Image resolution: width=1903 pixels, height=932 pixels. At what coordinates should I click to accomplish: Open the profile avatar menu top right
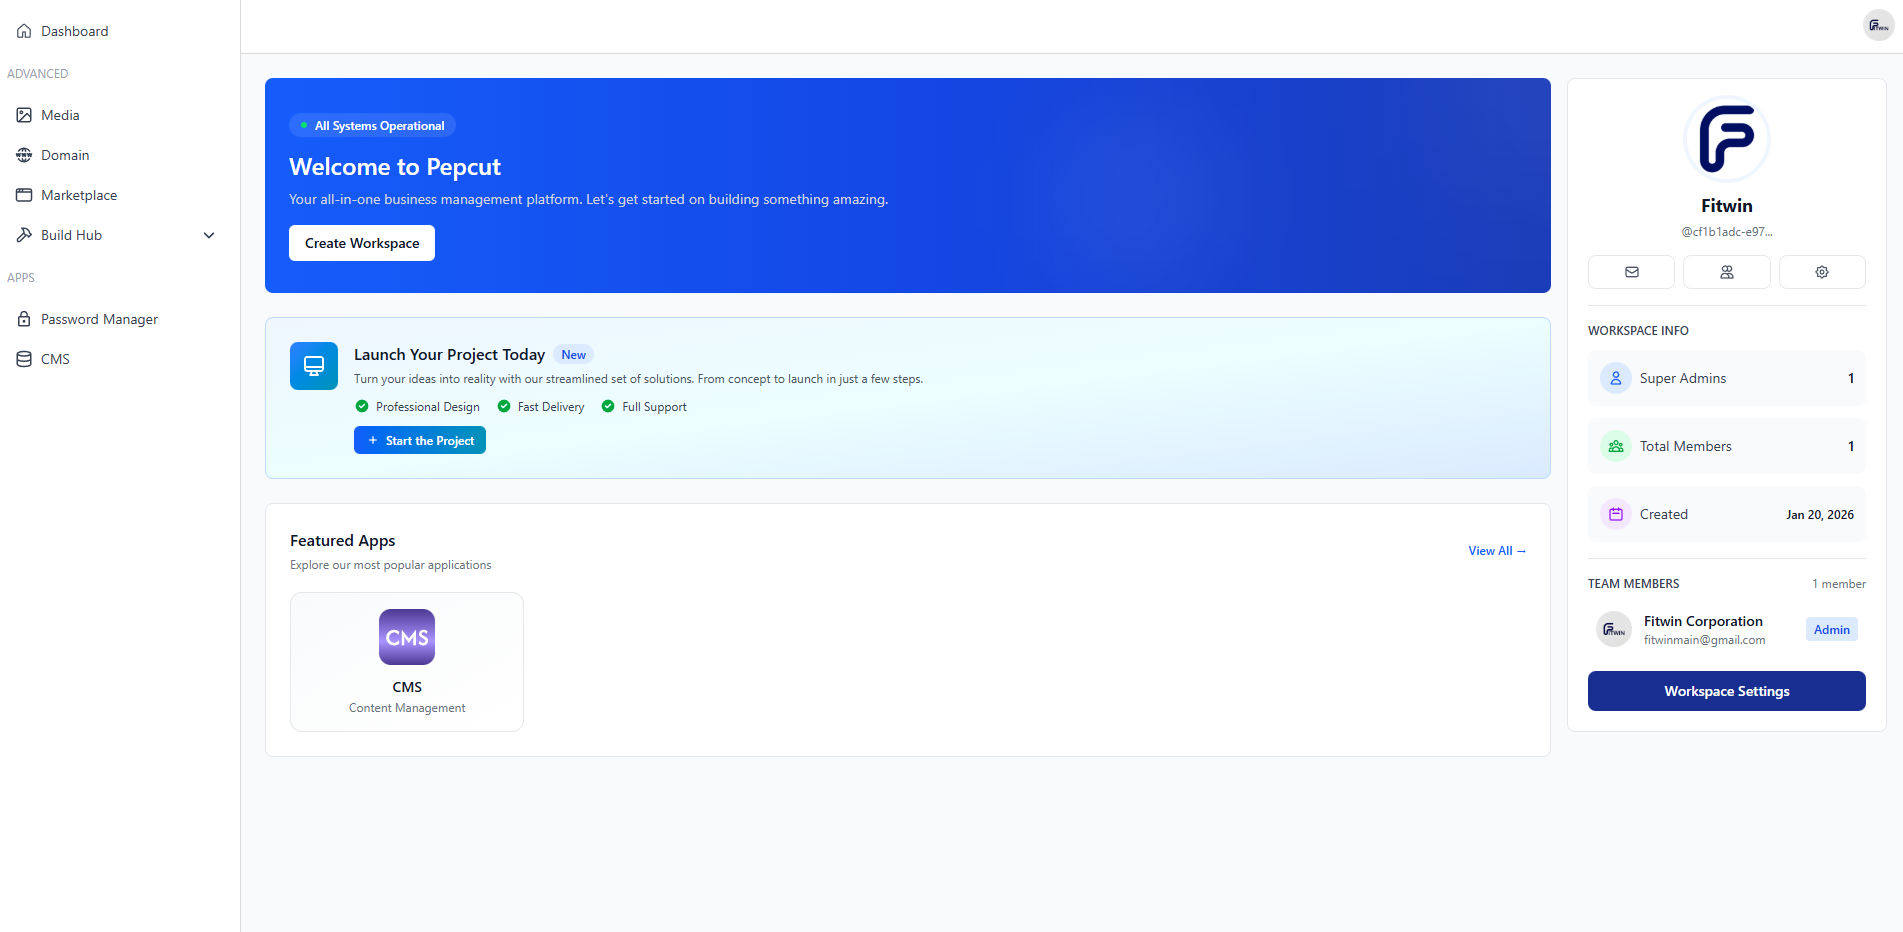click(x=1877, y=25)
